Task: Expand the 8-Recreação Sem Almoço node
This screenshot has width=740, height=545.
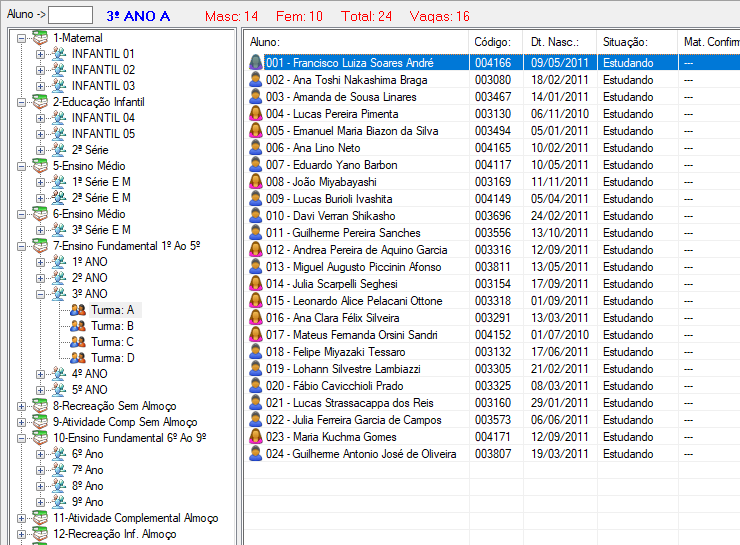Action: click(x=23, y=406)
